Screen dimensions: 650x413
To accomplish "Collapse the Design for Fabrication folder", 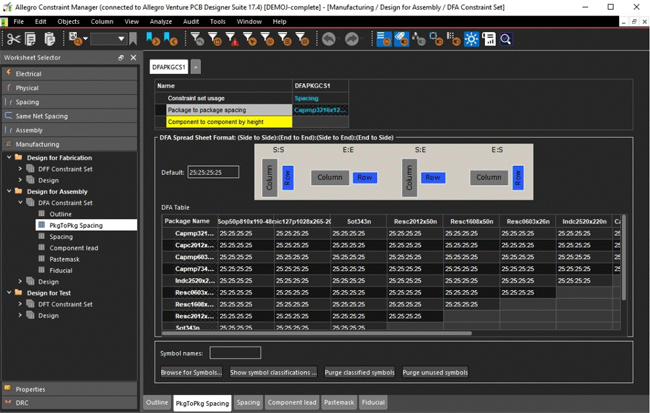I will click(9, 158).
